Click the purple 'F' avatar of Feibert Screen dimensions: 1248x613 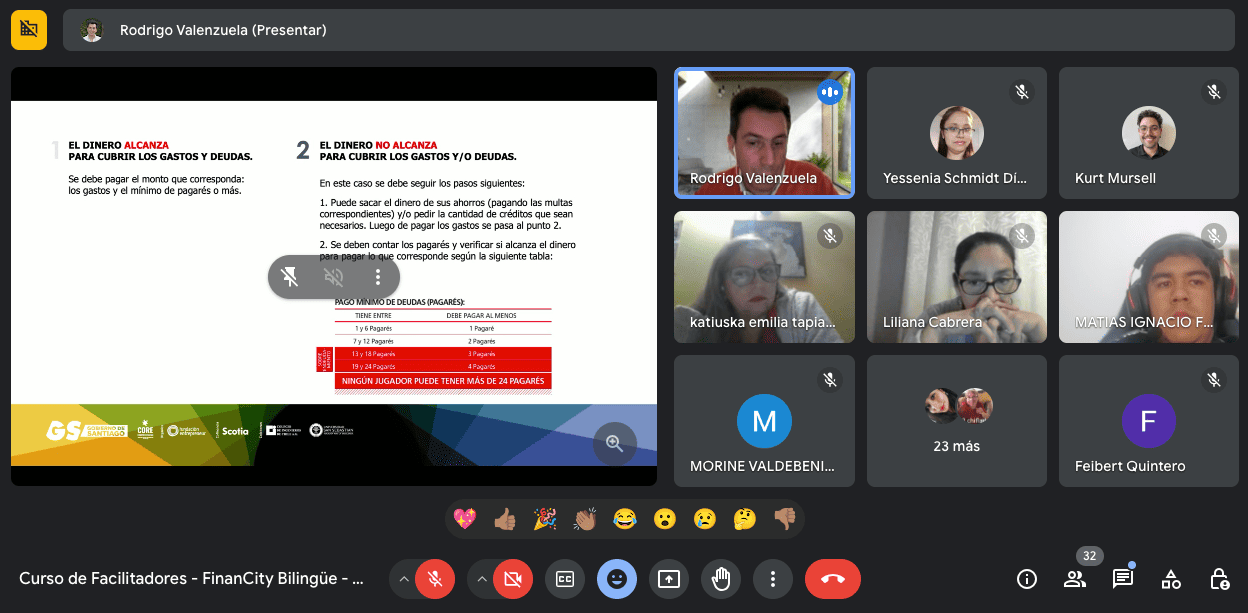pos(1149,421)
